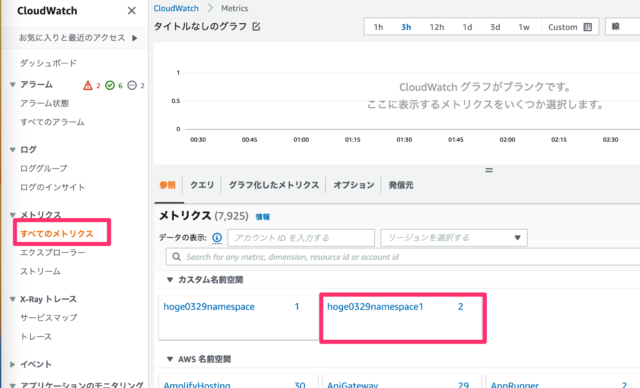
Task: Open the AppRunner namespace
Action: pyautogui.click(x=515, y=385)
